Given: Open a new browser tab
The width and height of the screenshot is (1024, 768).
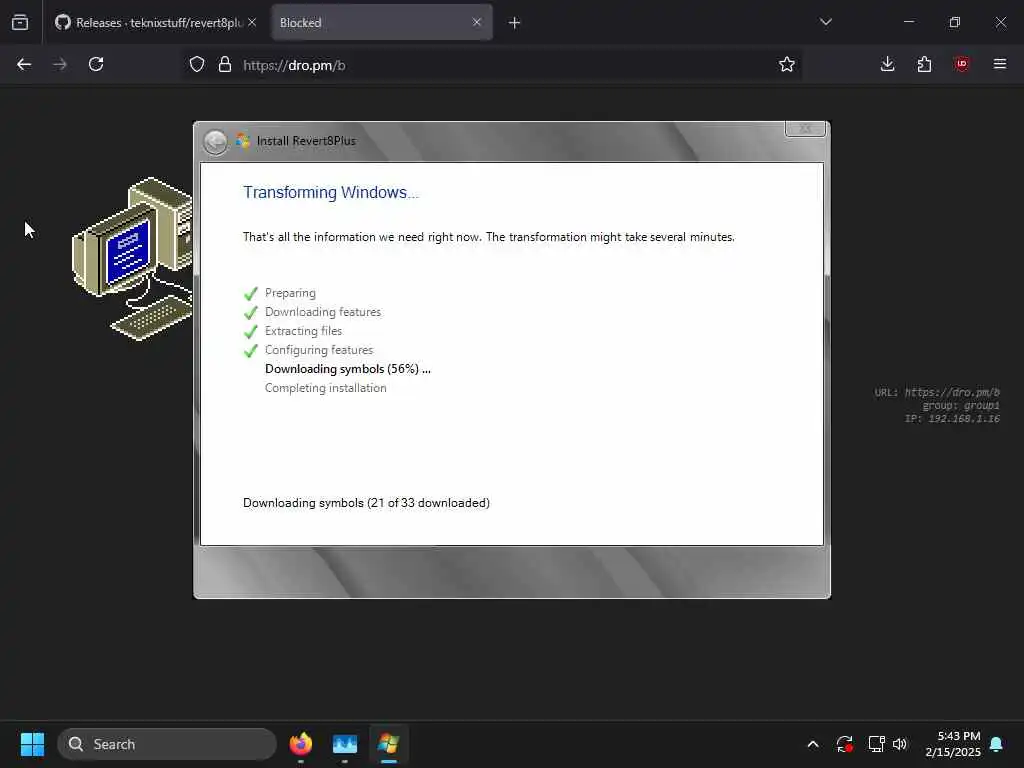Looking at the screenshot, I should [x=515, y=23].
